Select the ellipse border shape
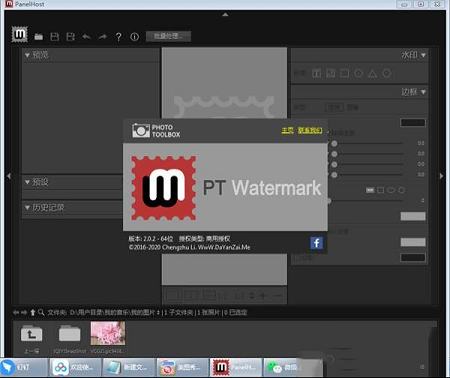The height and width of the screenshot is (378, 450). point(391,190)
